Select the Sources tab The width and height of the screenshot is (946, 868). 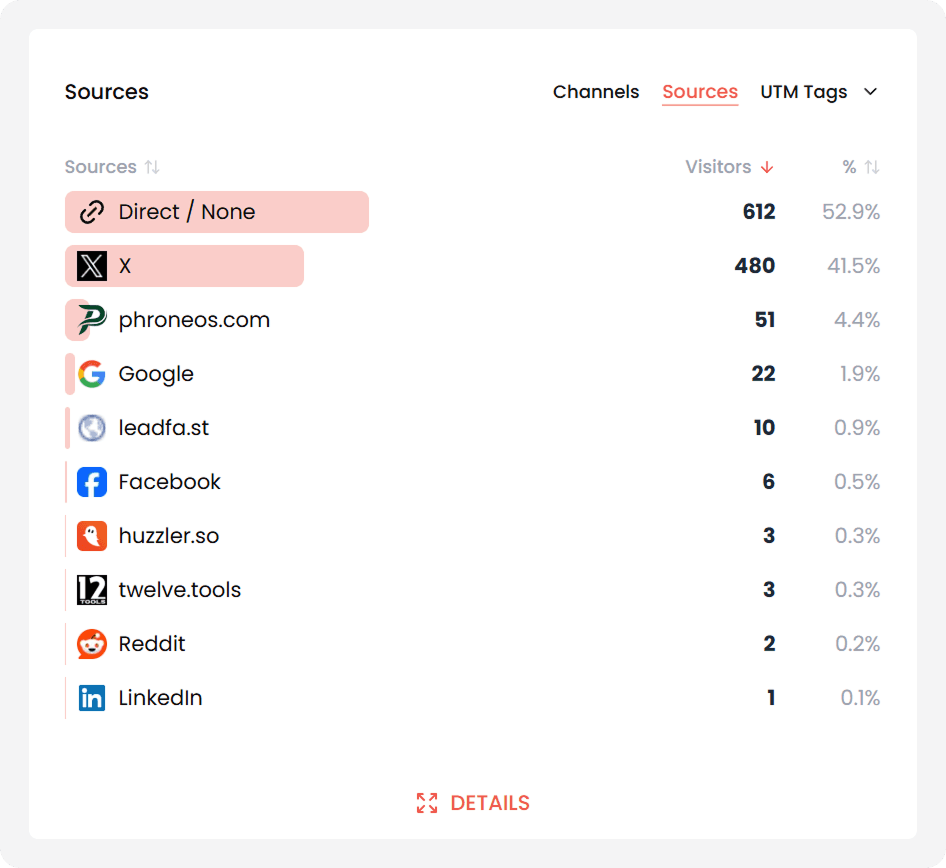(x=700, y=92)
